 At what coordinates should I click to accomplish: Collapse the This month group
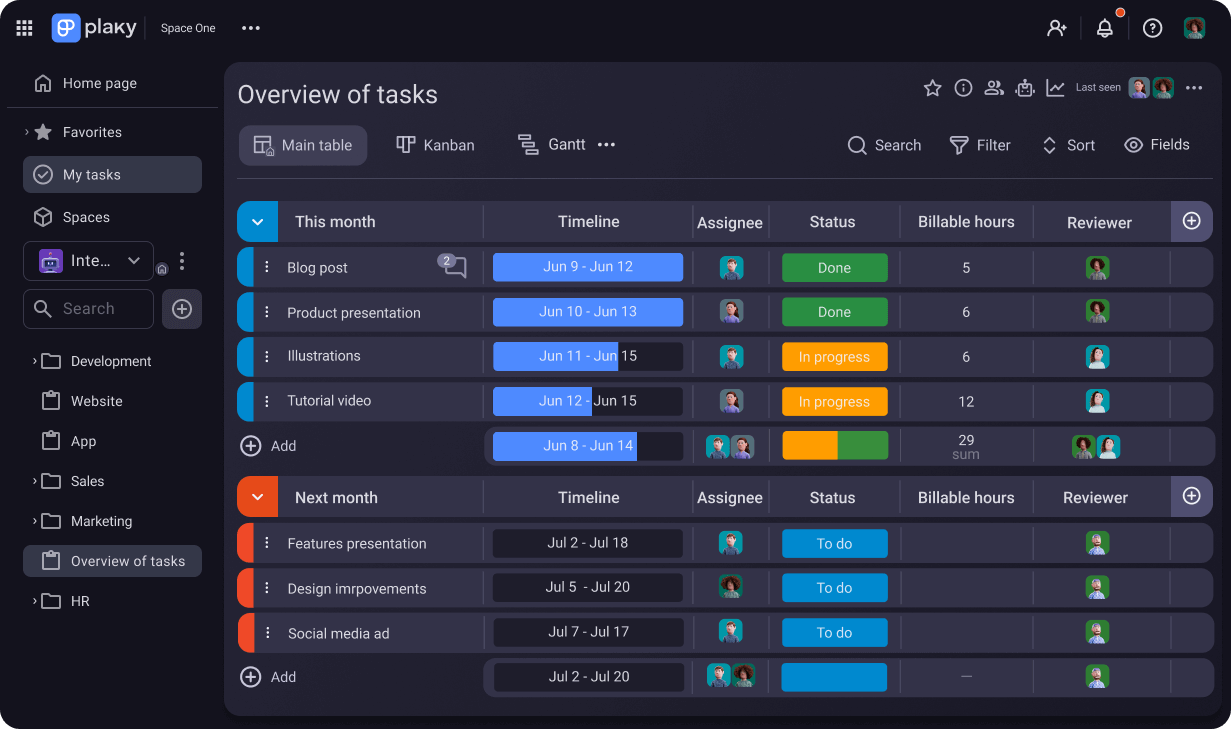257,221
